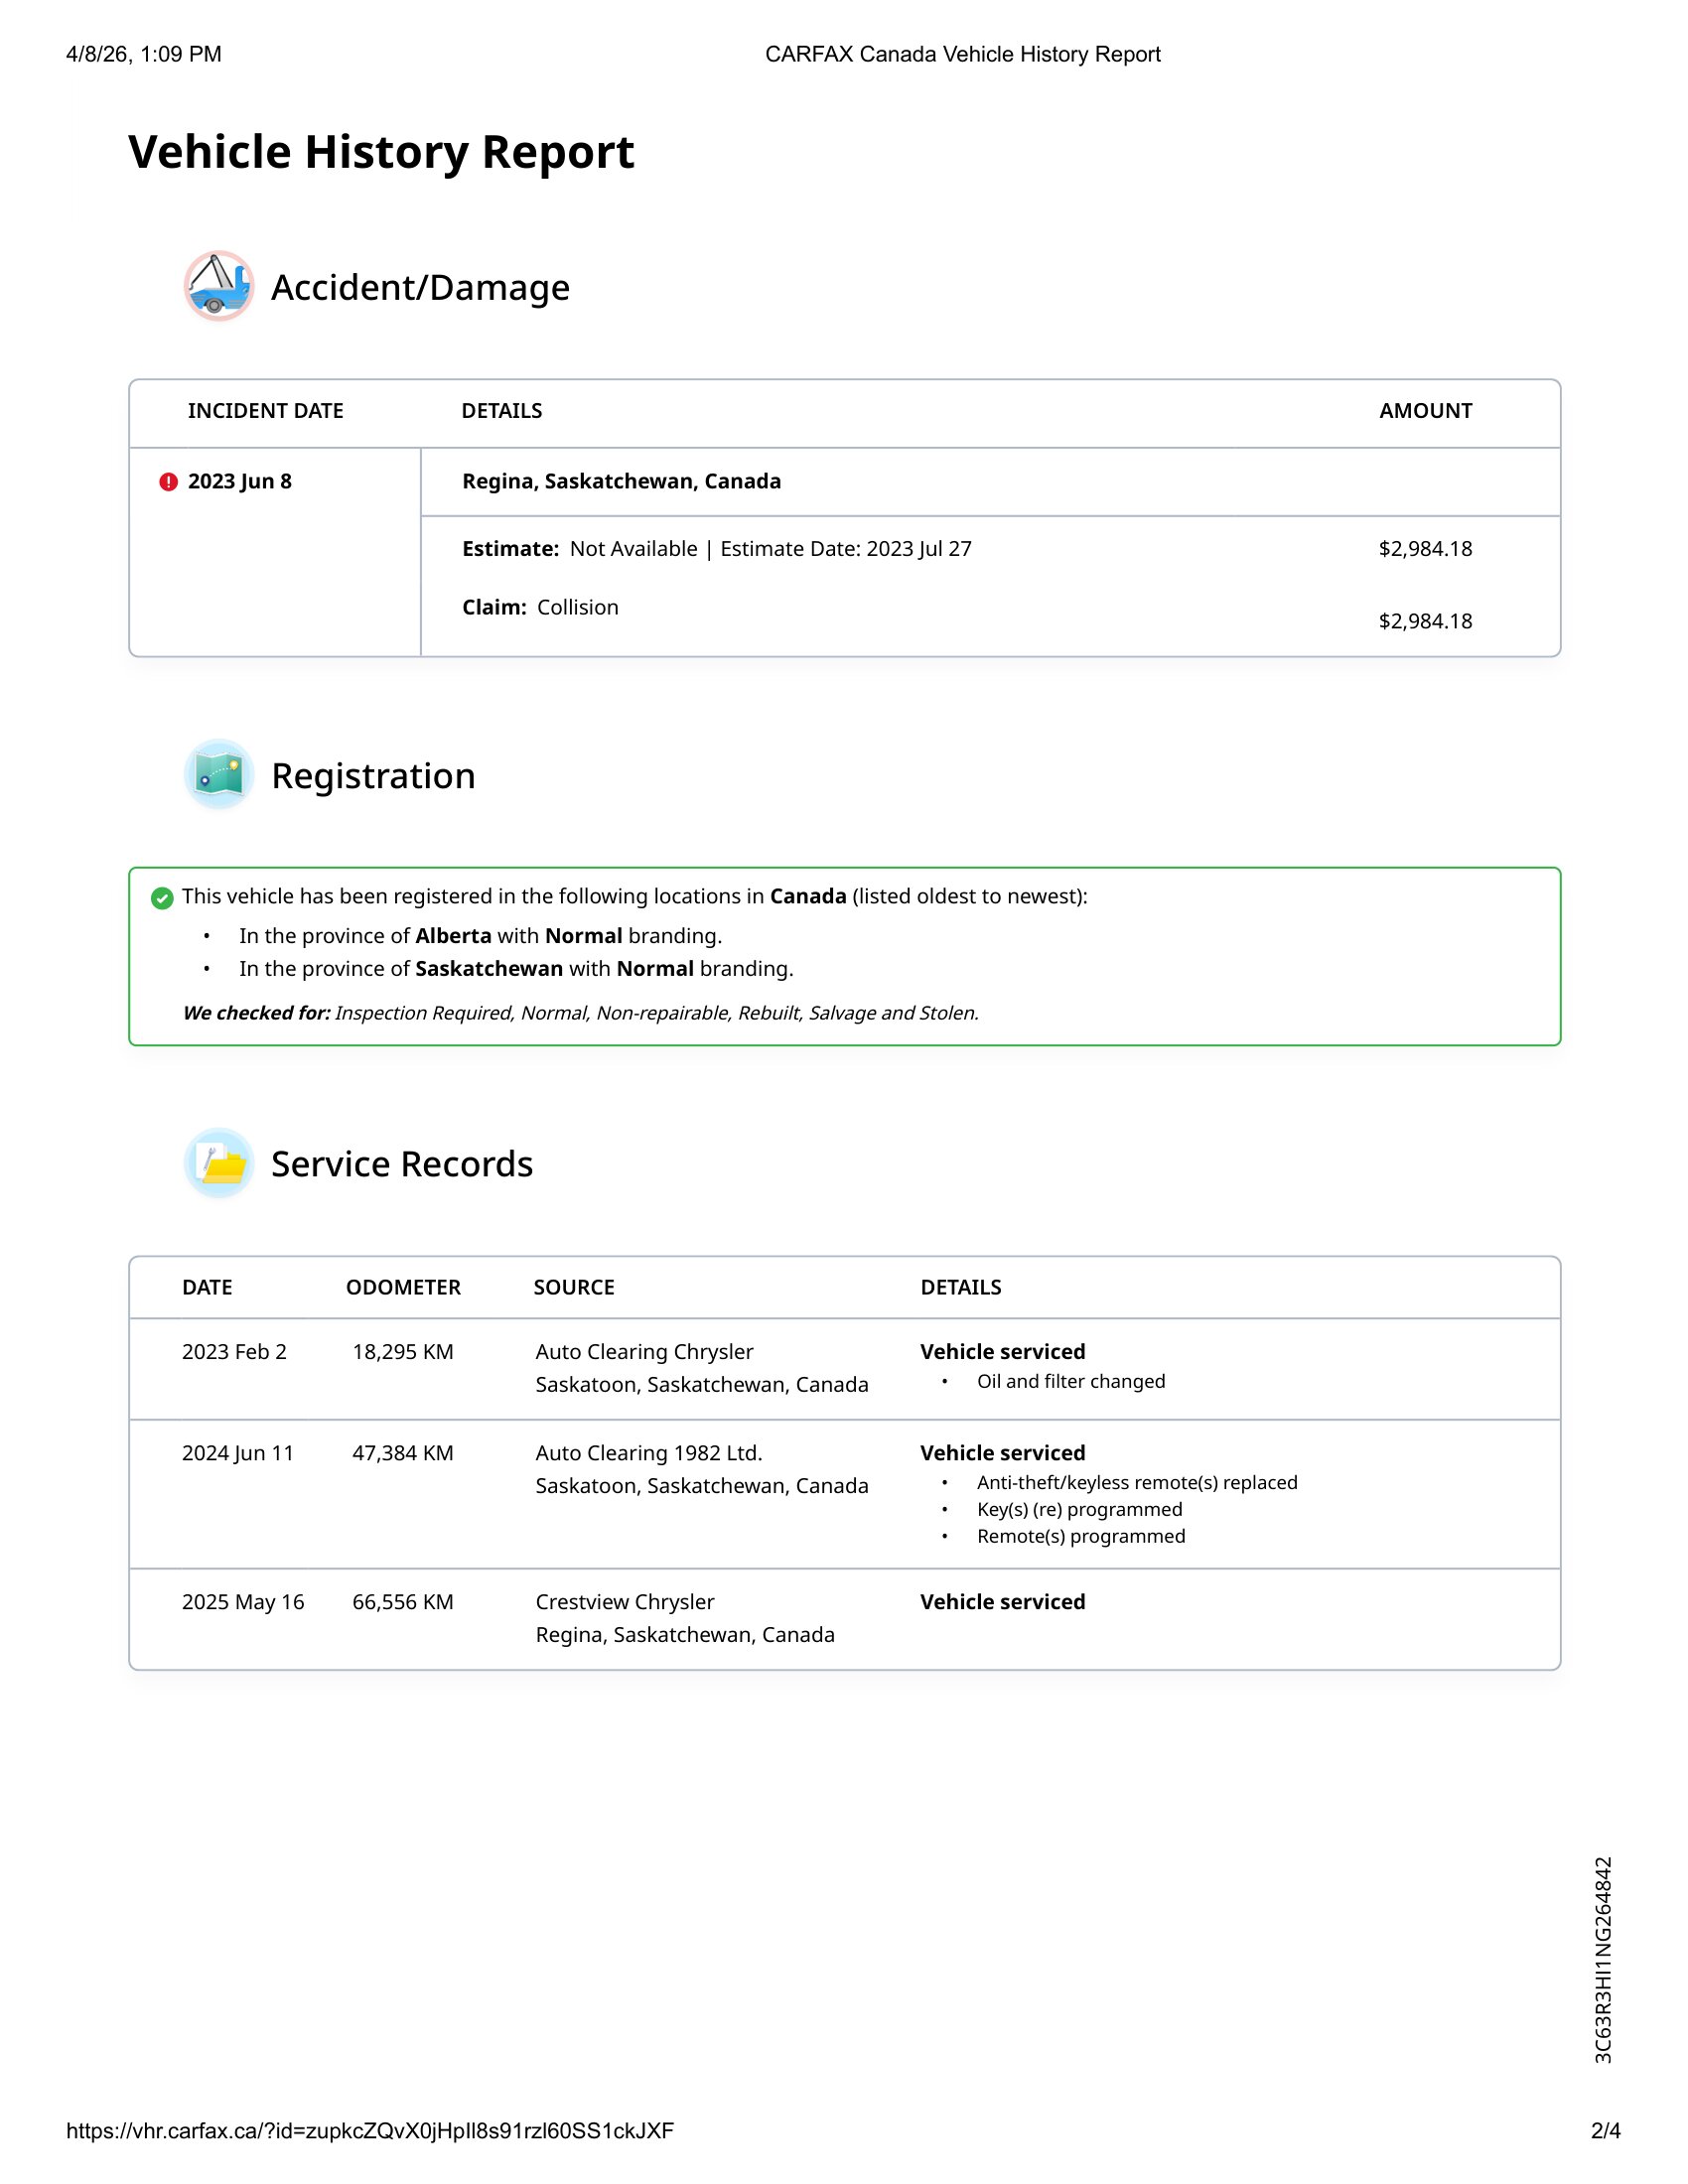The width and height of the screenshot is (1688, 2184).
Task: Click the AMOUNT column header
Action: pyautogui.click(x=1425, y=411)
